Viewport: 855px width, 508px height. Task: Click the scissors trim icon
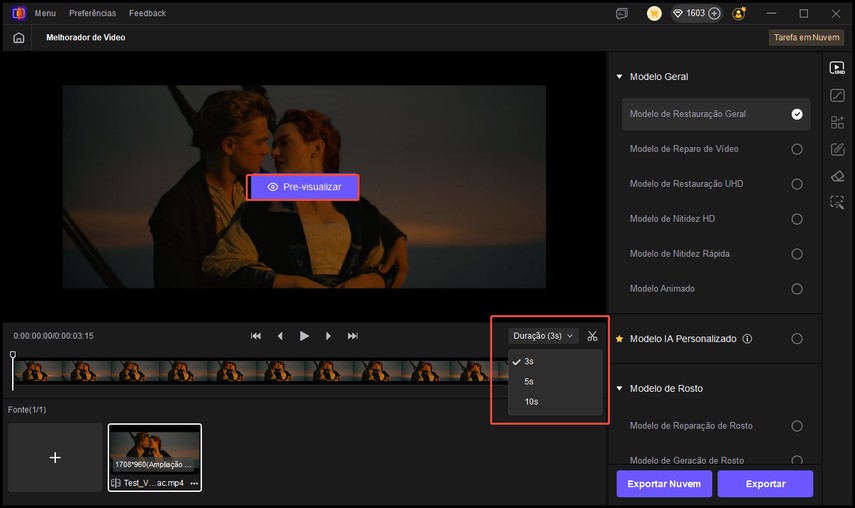[x=592, y=336]
